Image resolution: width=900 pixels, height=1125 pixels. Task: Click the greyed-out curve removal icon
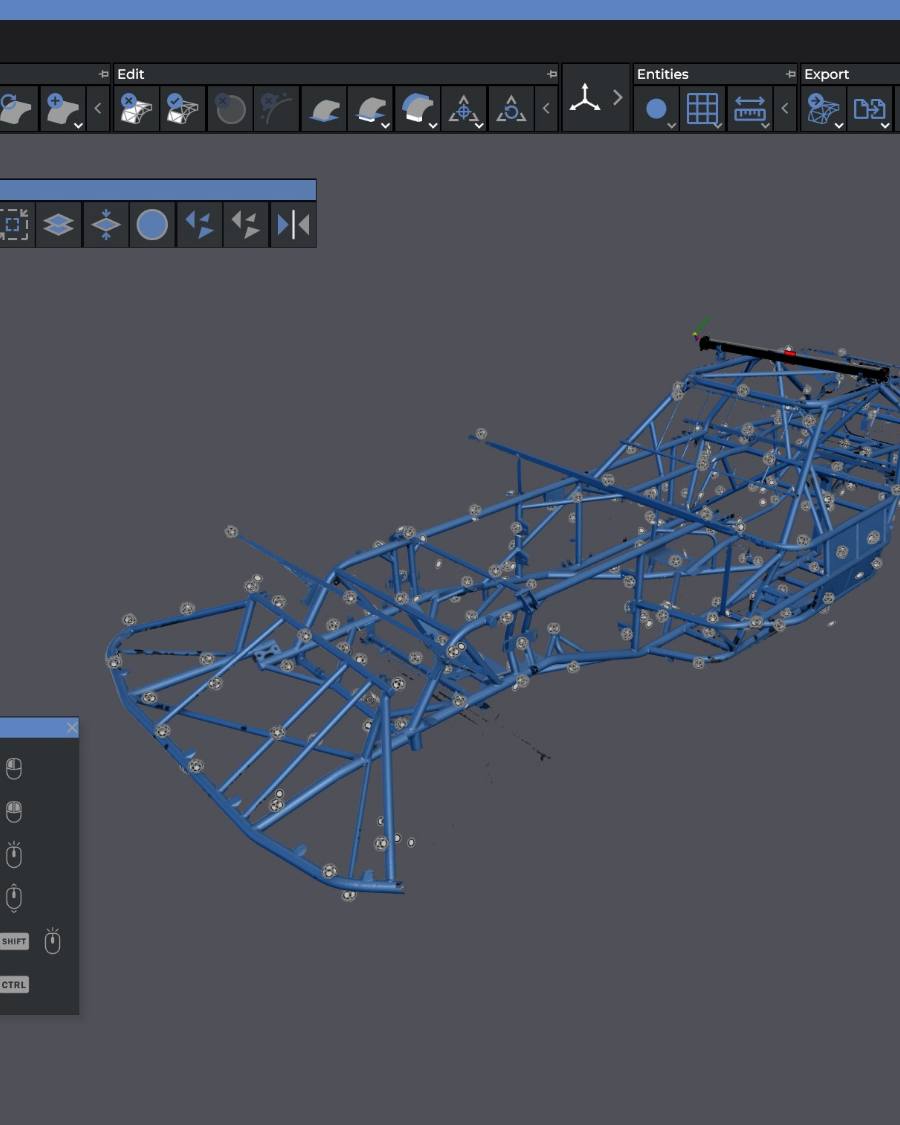[276, 108]
